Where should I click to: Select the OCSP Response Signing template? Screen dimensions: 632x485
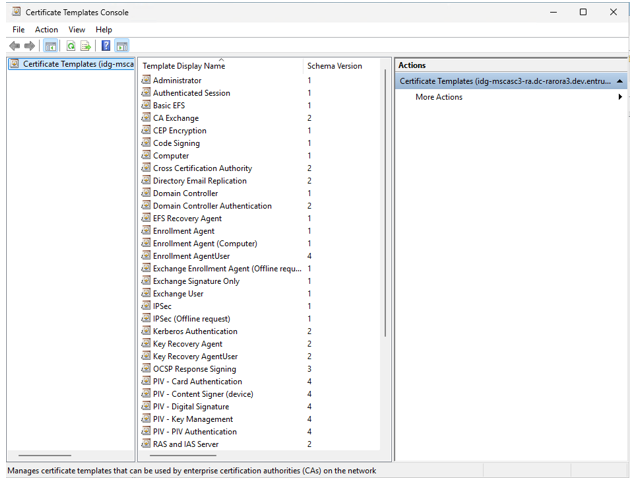pyautogui.click(x=193, y=369)
